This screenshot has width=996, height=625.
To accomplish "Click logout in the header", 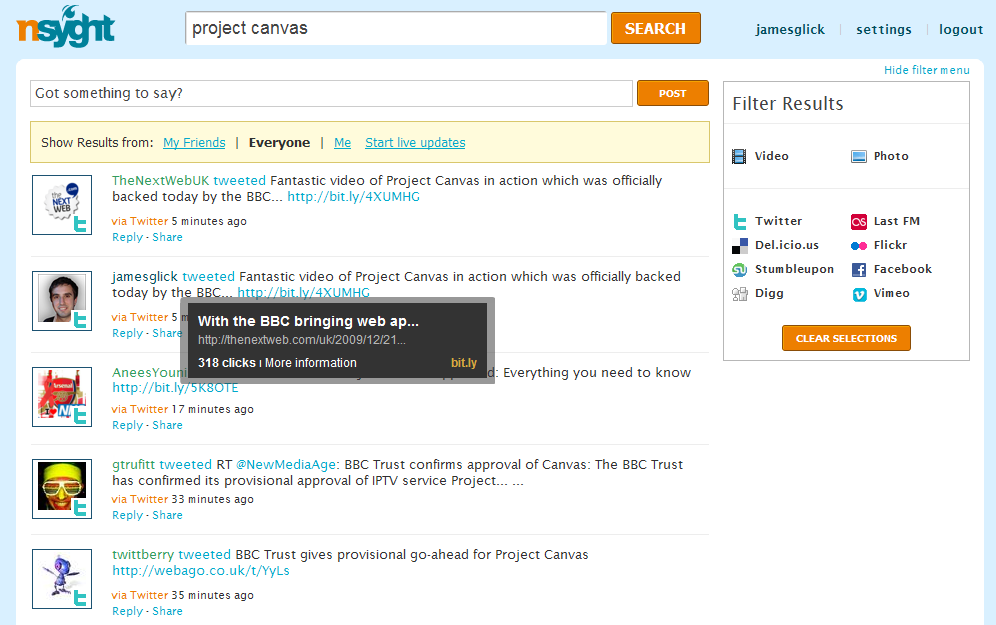I will click(x=961, y=29).
